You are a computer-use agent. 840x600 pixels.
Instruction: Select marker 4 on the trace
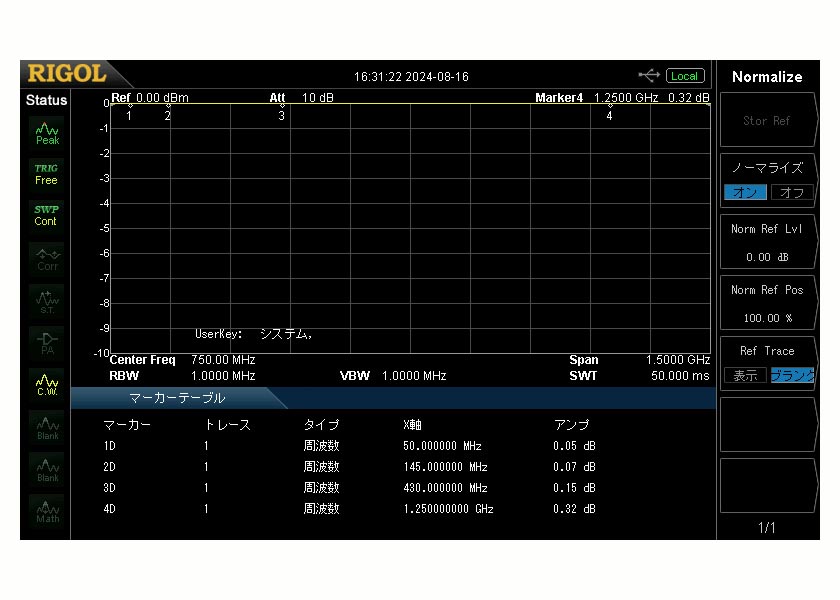pos(609,113)
